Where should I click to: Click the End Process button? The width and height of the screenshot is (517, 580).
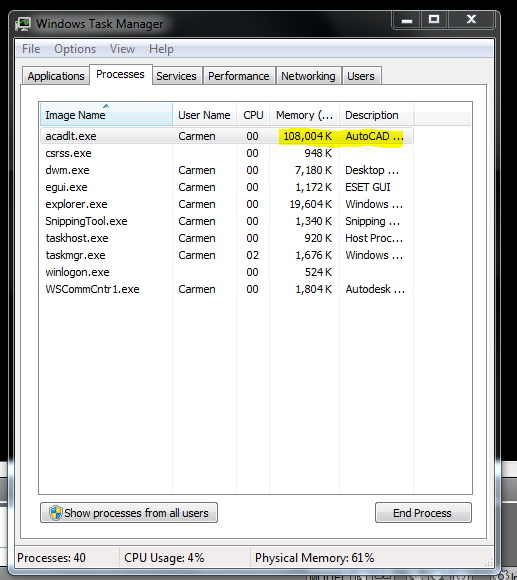(x=423, y=513)
